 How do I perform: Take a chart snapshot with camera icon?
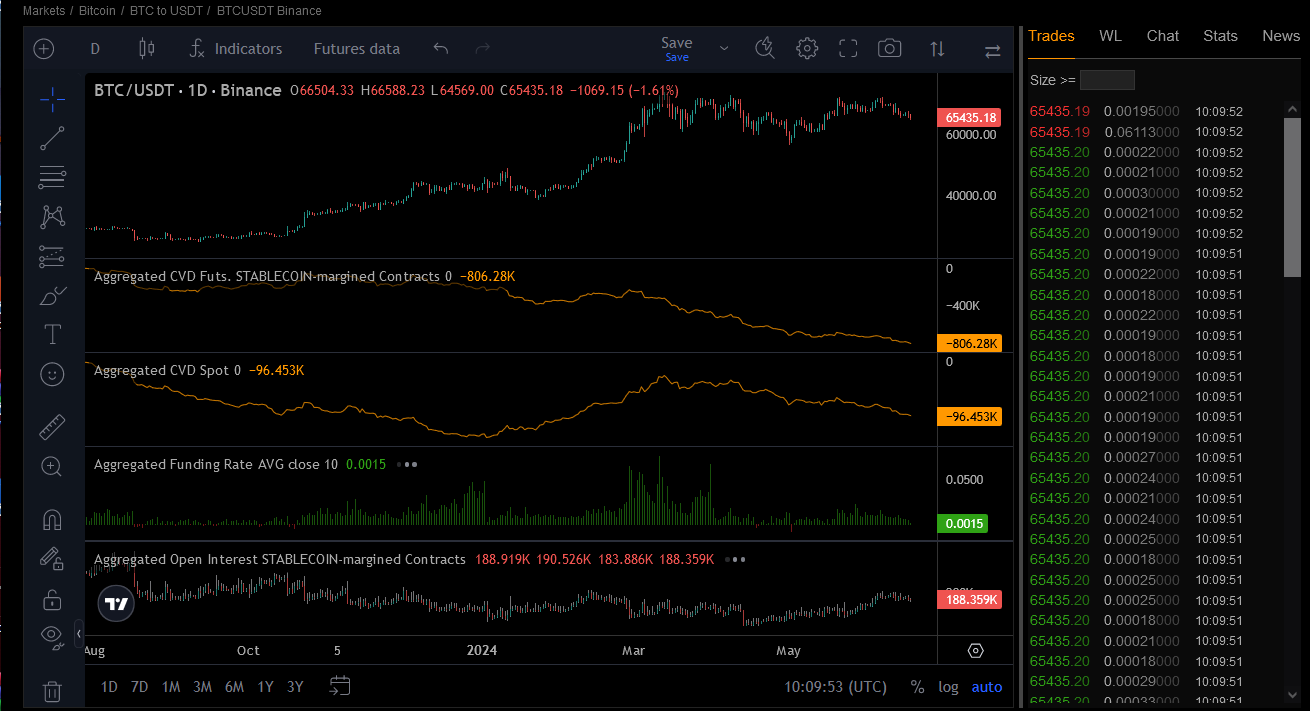pyautogui.click(x=889, y=49)
